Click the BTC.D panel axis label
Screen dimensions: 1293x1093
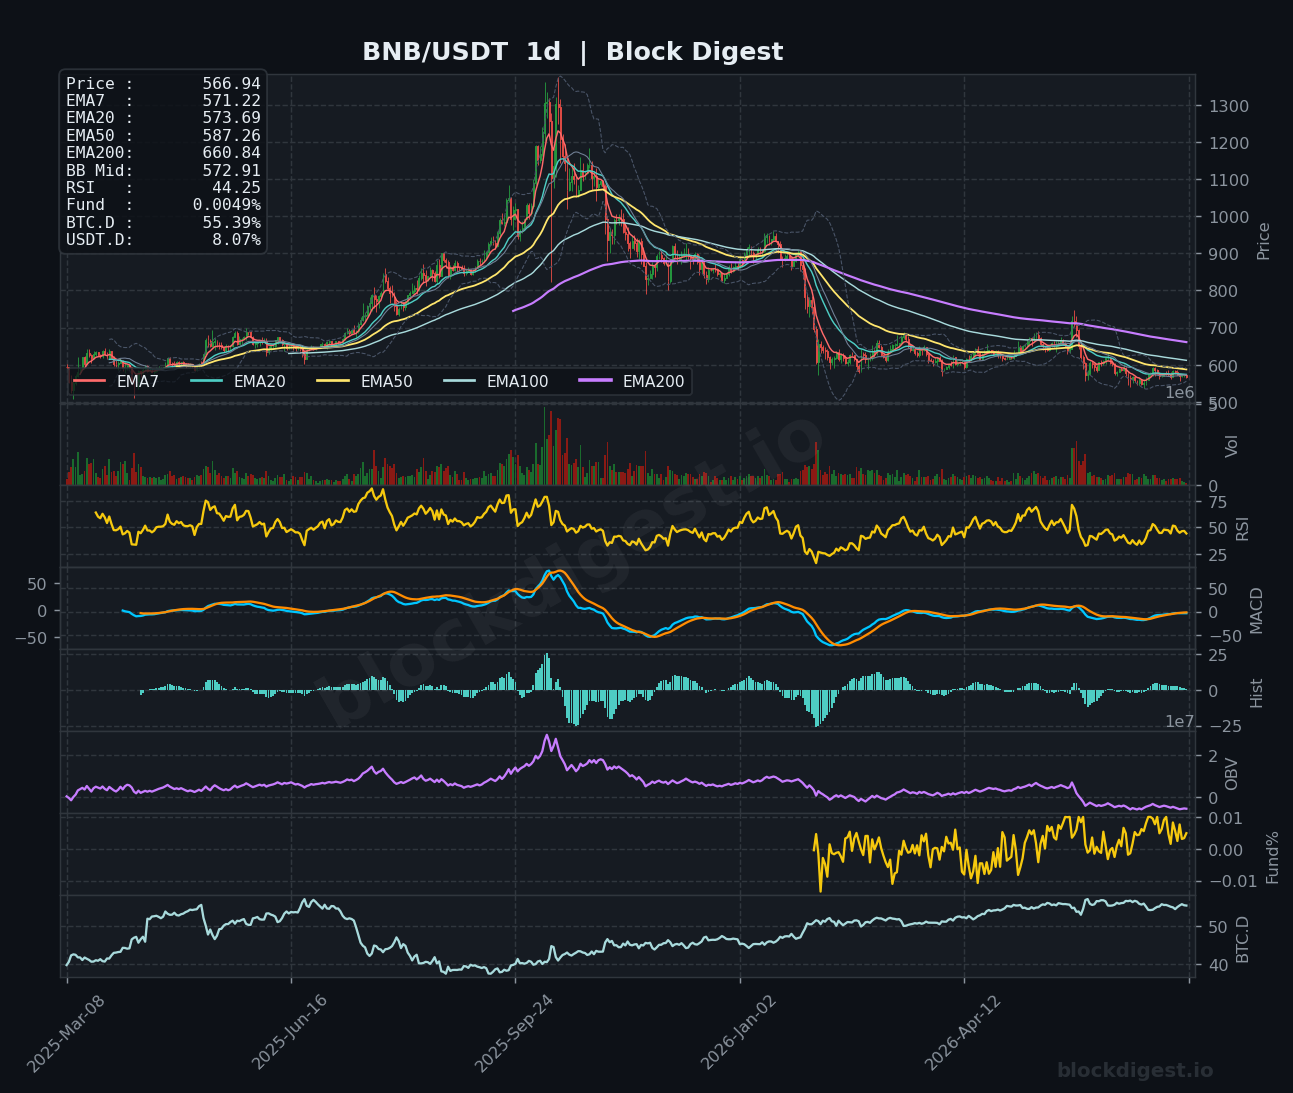click(x=1243, y=938)
